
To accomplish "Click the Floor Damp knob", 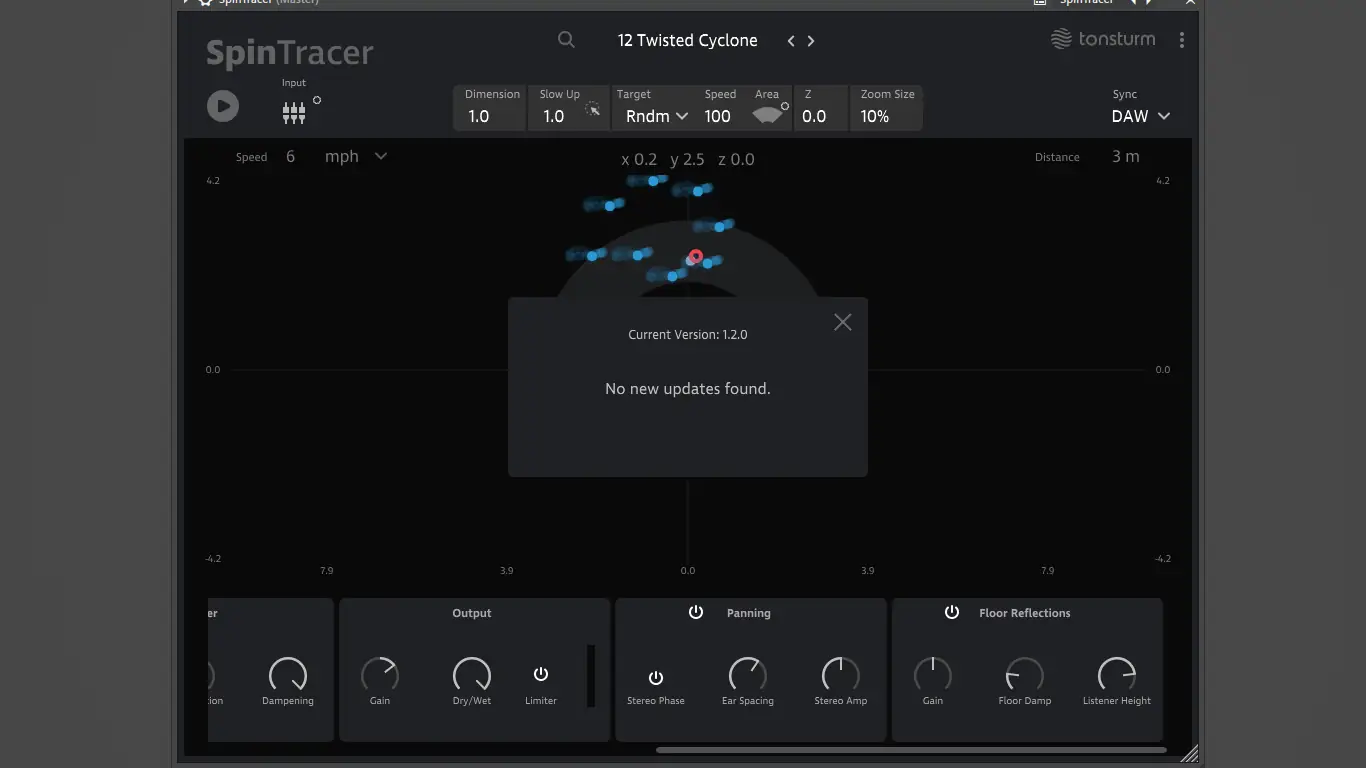I will 1025,675.
